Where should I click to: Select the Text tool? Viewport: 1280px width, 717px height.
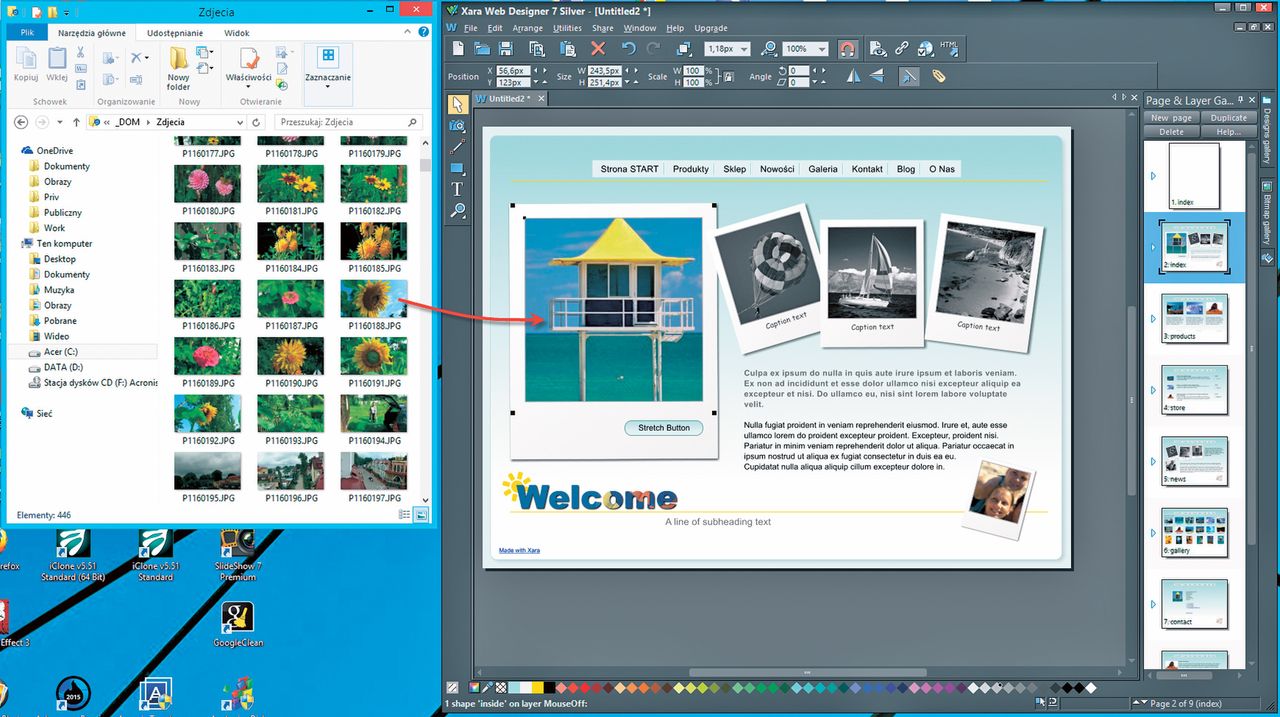point(457,189)
